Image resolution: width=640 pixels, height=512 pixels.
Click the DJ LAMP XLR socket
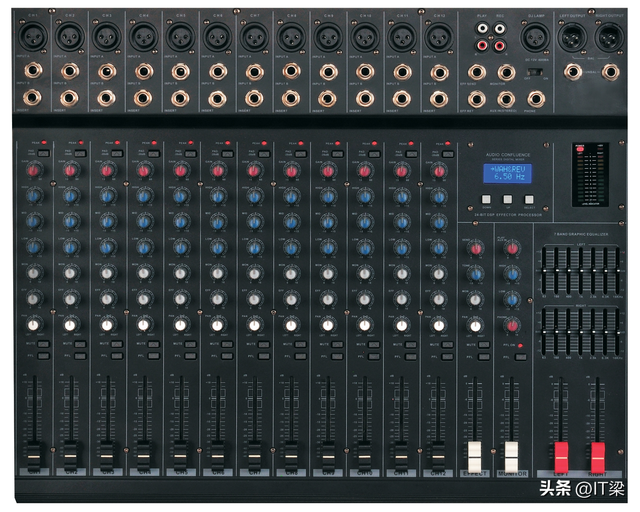click(535, 37)
